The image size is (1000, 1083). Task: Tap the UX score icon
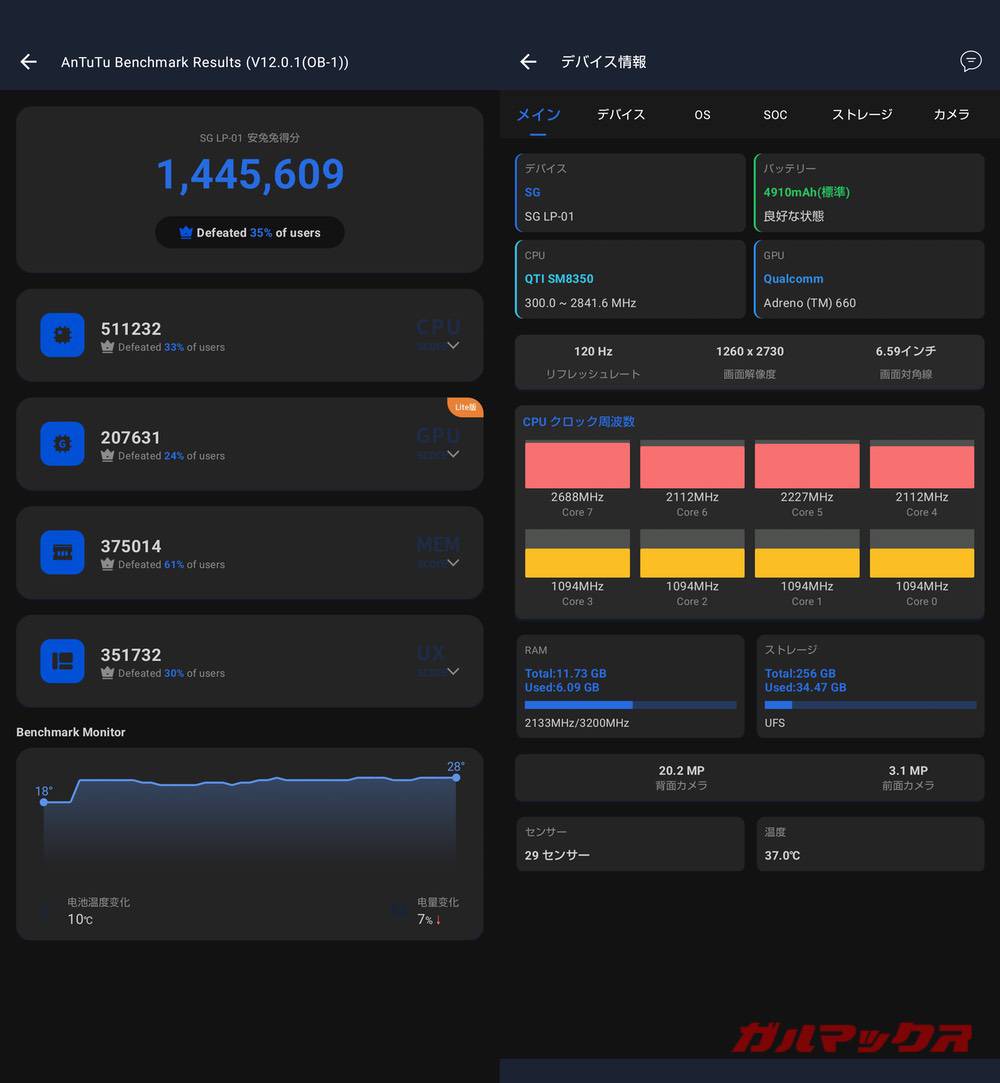click(x=62, y=661)
